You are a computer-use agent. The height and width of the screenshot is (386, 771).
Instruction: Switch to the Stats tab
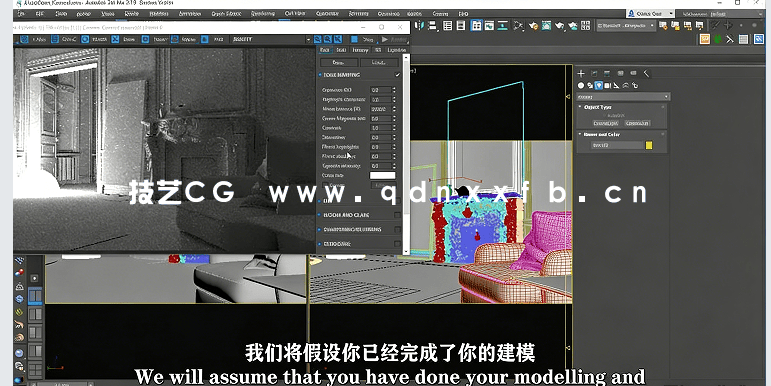341,50
